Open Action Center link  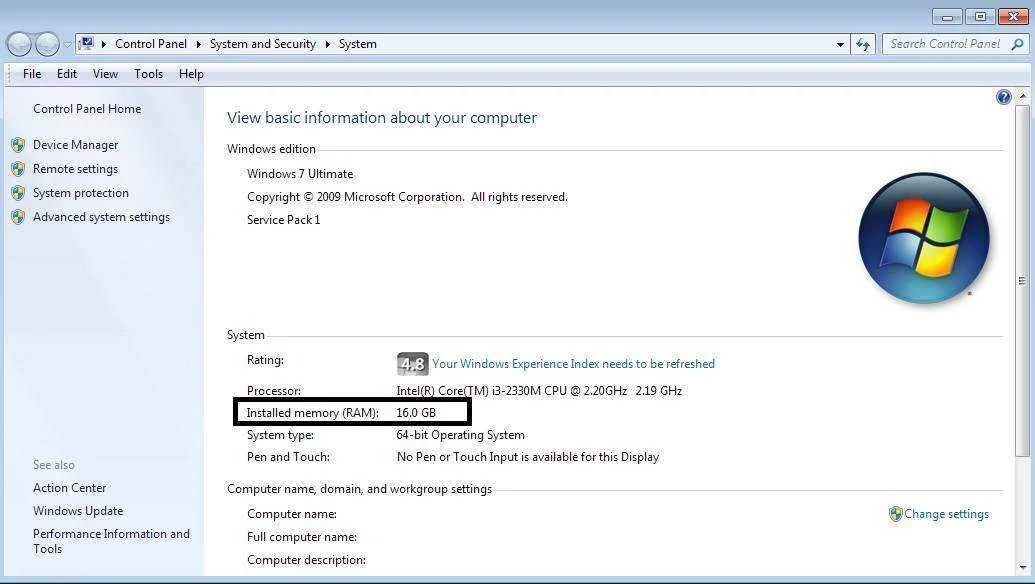click(x=69, y=488)
